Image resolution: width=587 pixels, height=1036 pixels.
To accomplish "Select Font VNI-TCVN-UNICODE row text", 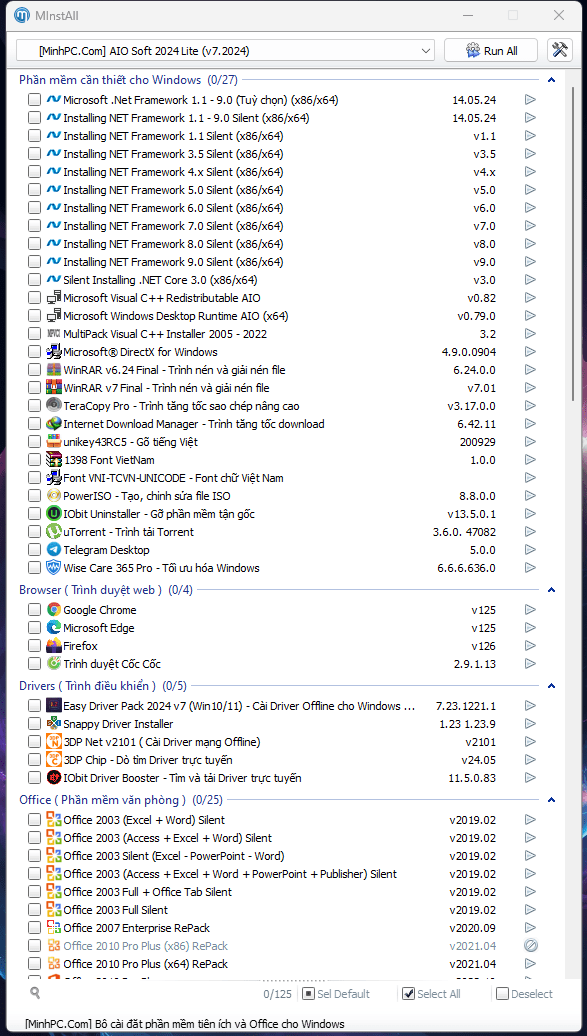I will (x=173, y=478).
